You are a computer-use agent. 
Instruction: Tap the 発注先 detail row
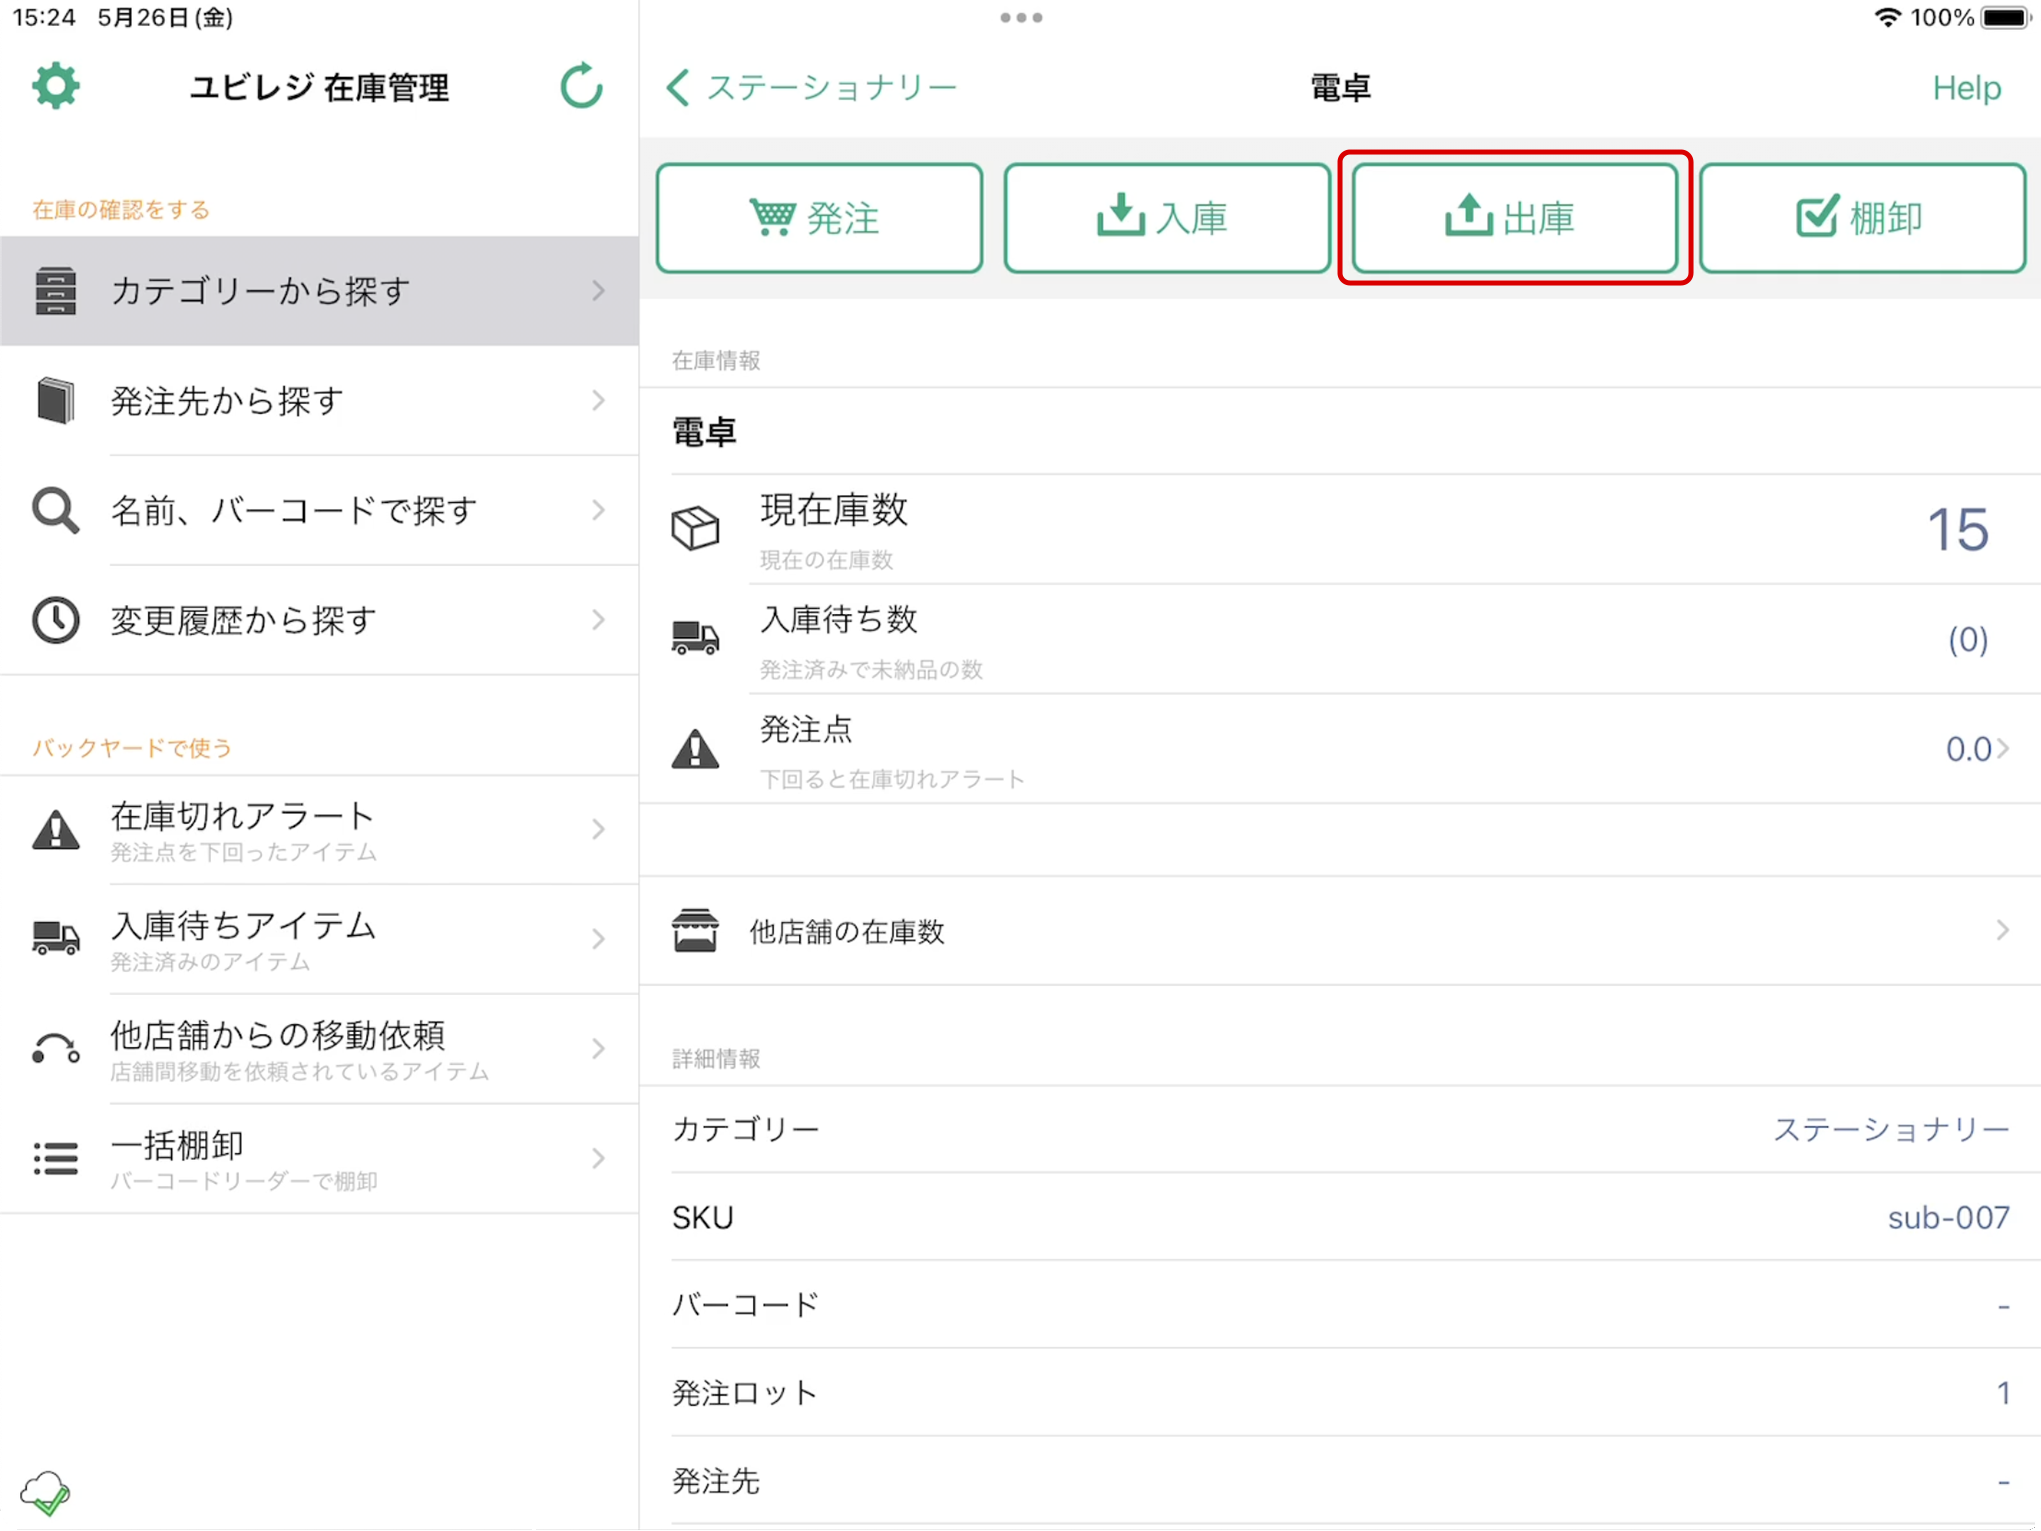(x=1340, y=1481)
